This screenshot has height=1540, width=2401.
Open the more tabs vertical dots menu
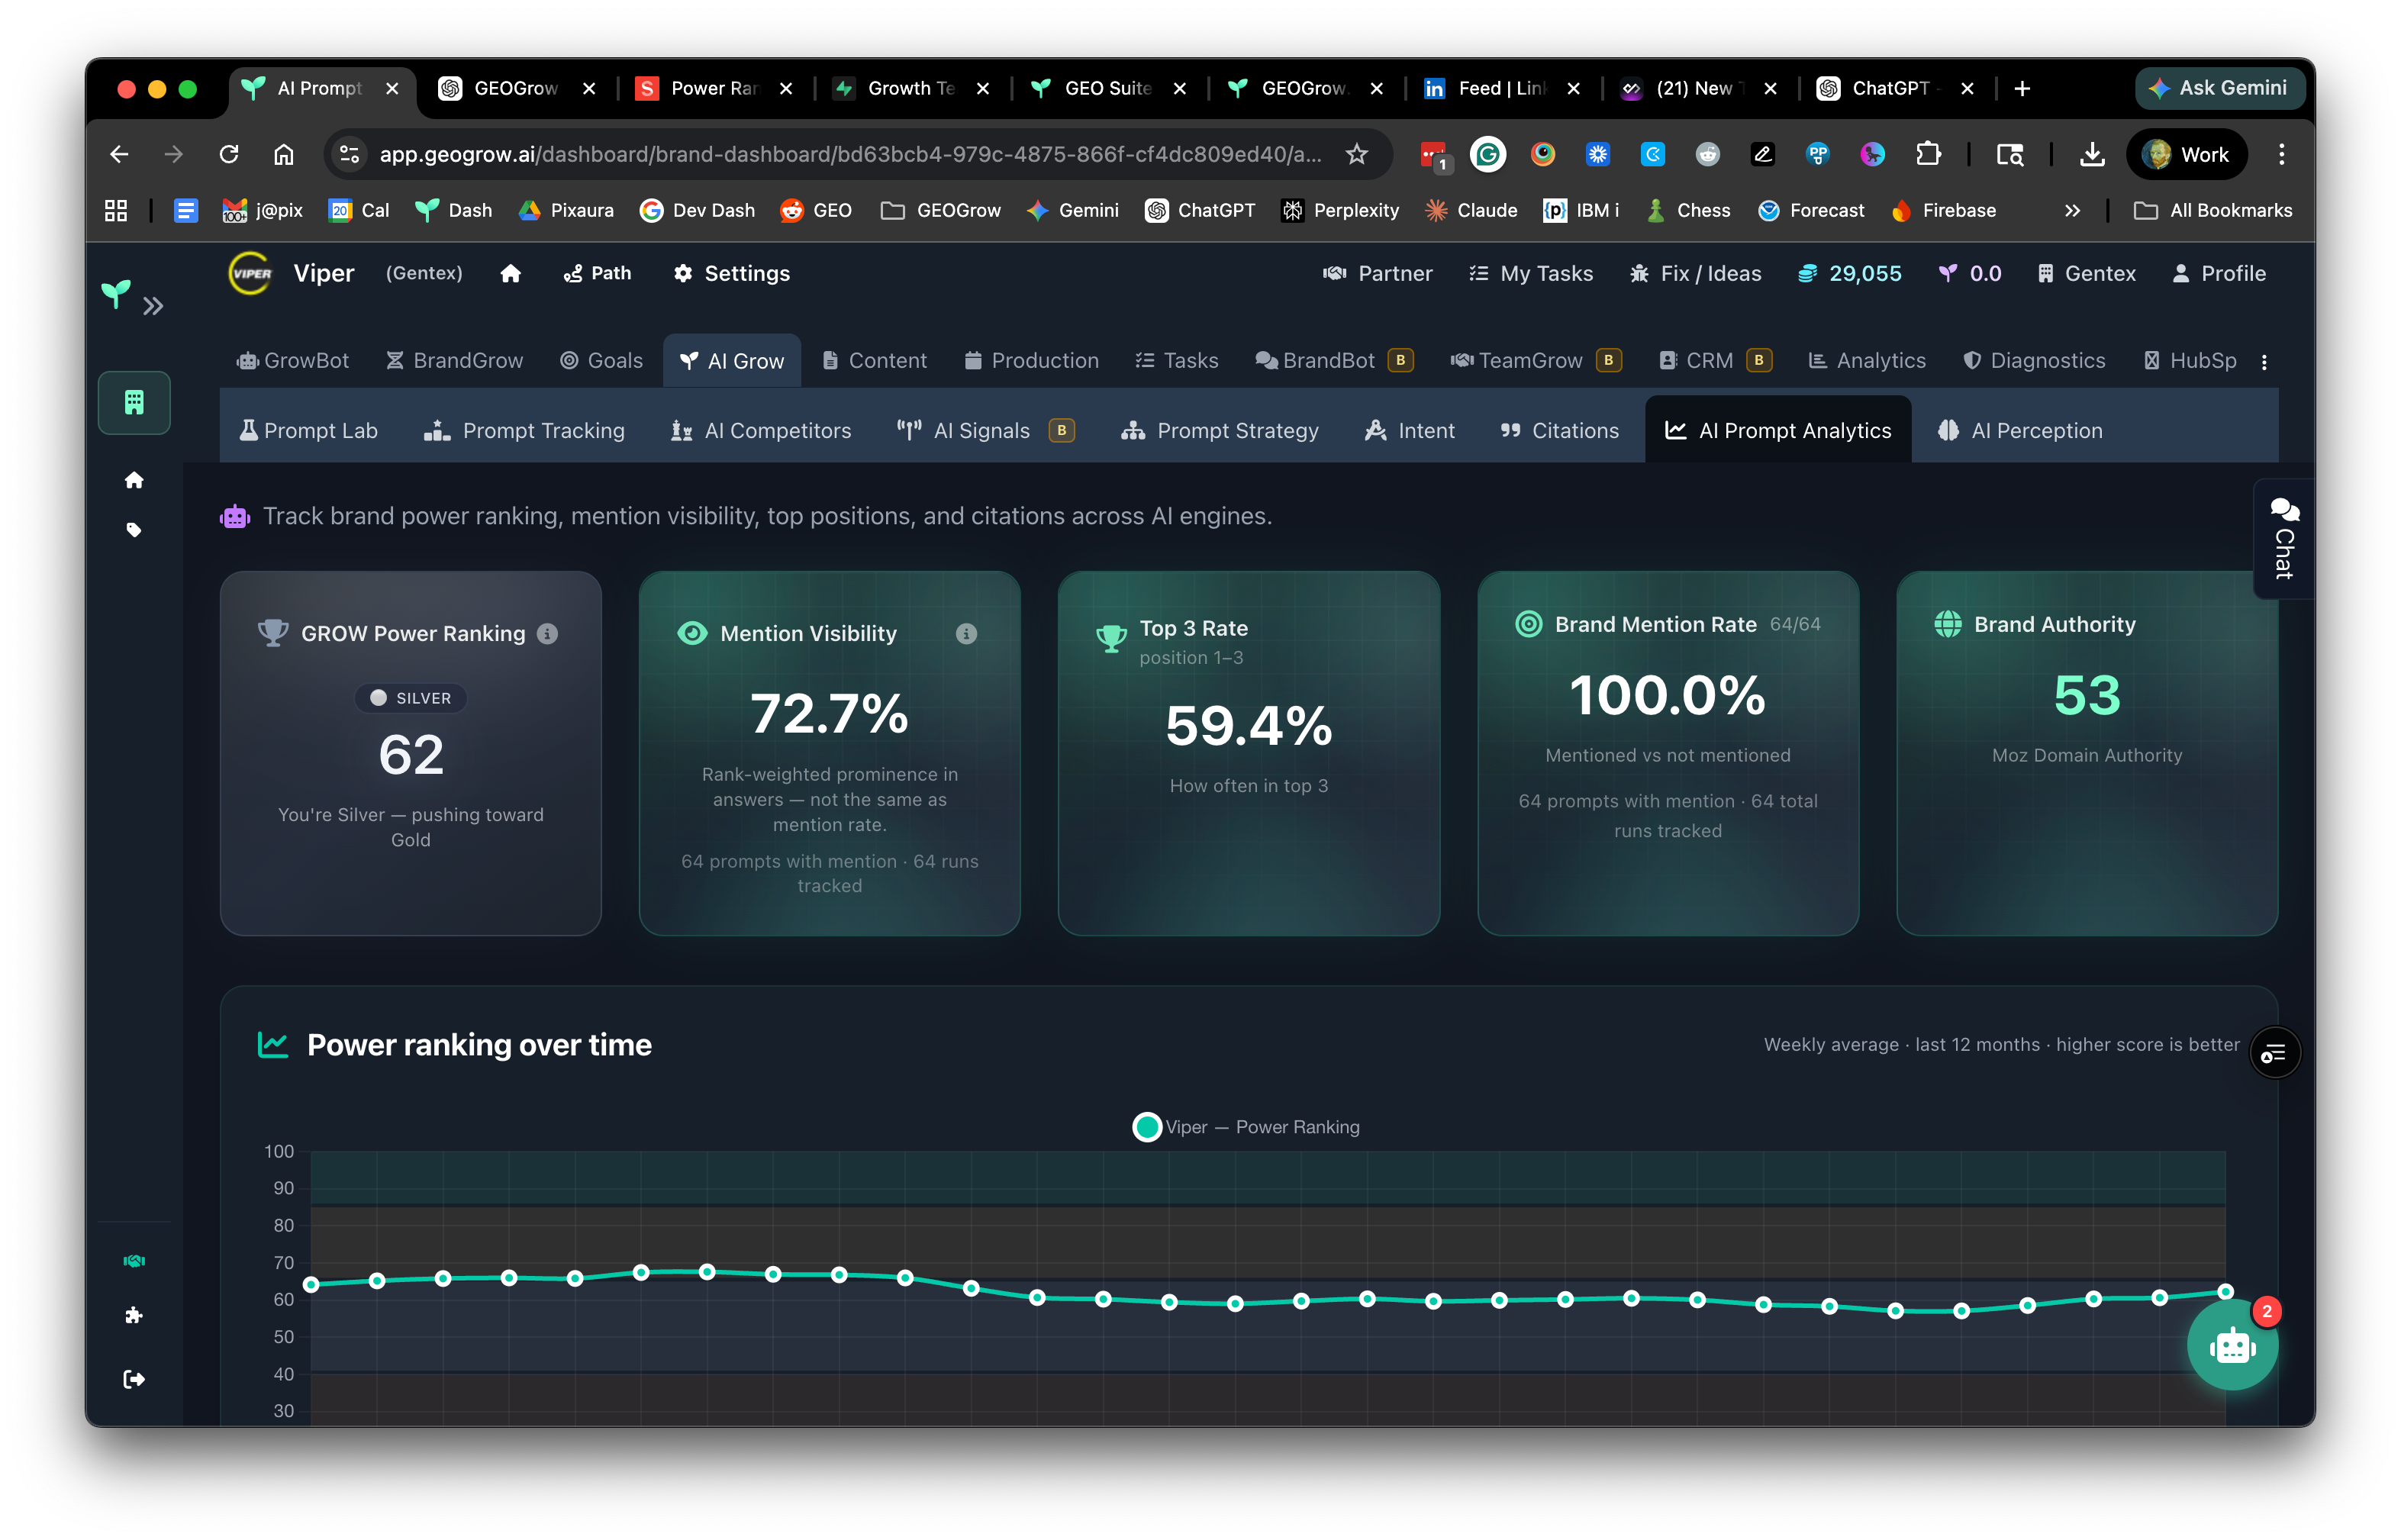pos(2264,362)
